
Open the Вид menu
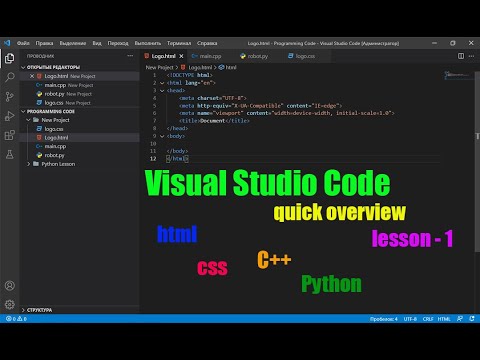pyautogui.click(x=97, y=43)
